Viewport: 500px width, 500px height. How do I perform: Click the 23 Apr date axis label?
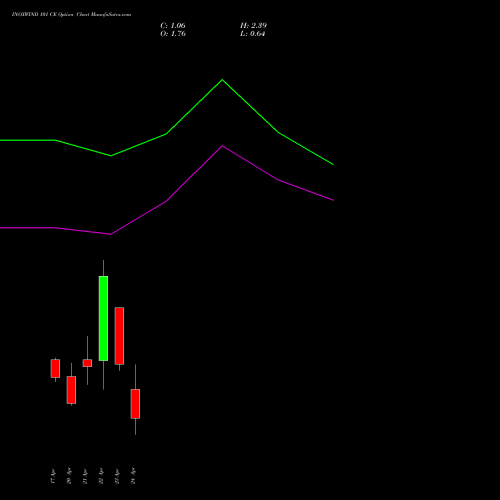(x=117, y=476)
